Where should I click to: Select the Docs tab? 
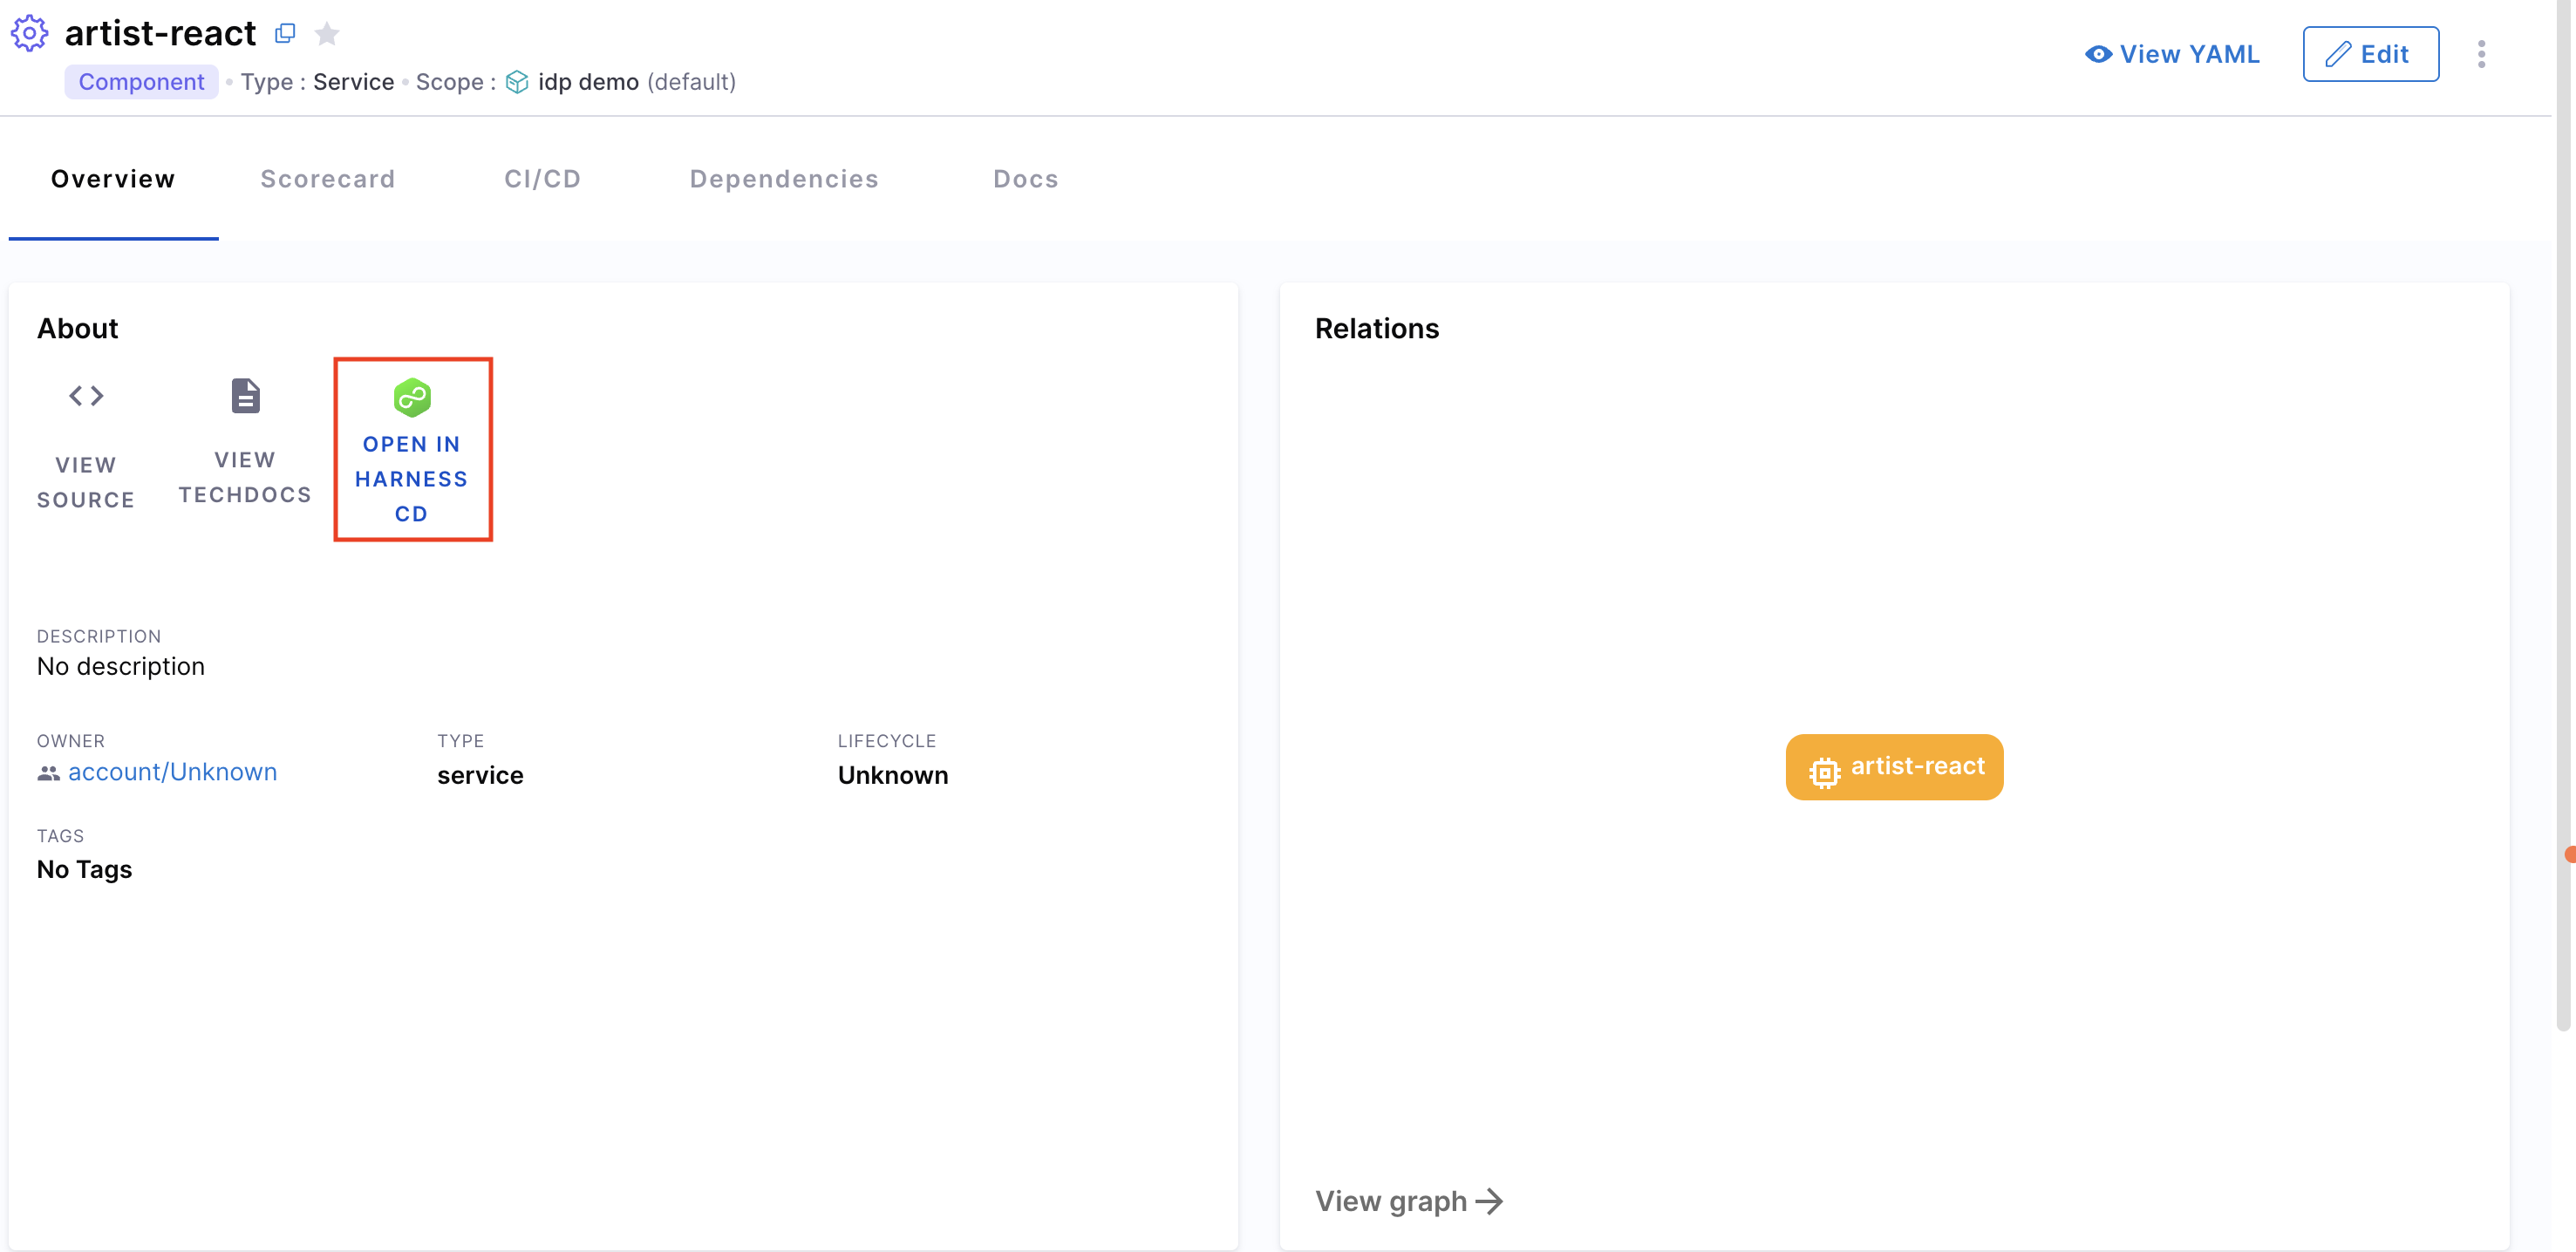click(1025, 179)
